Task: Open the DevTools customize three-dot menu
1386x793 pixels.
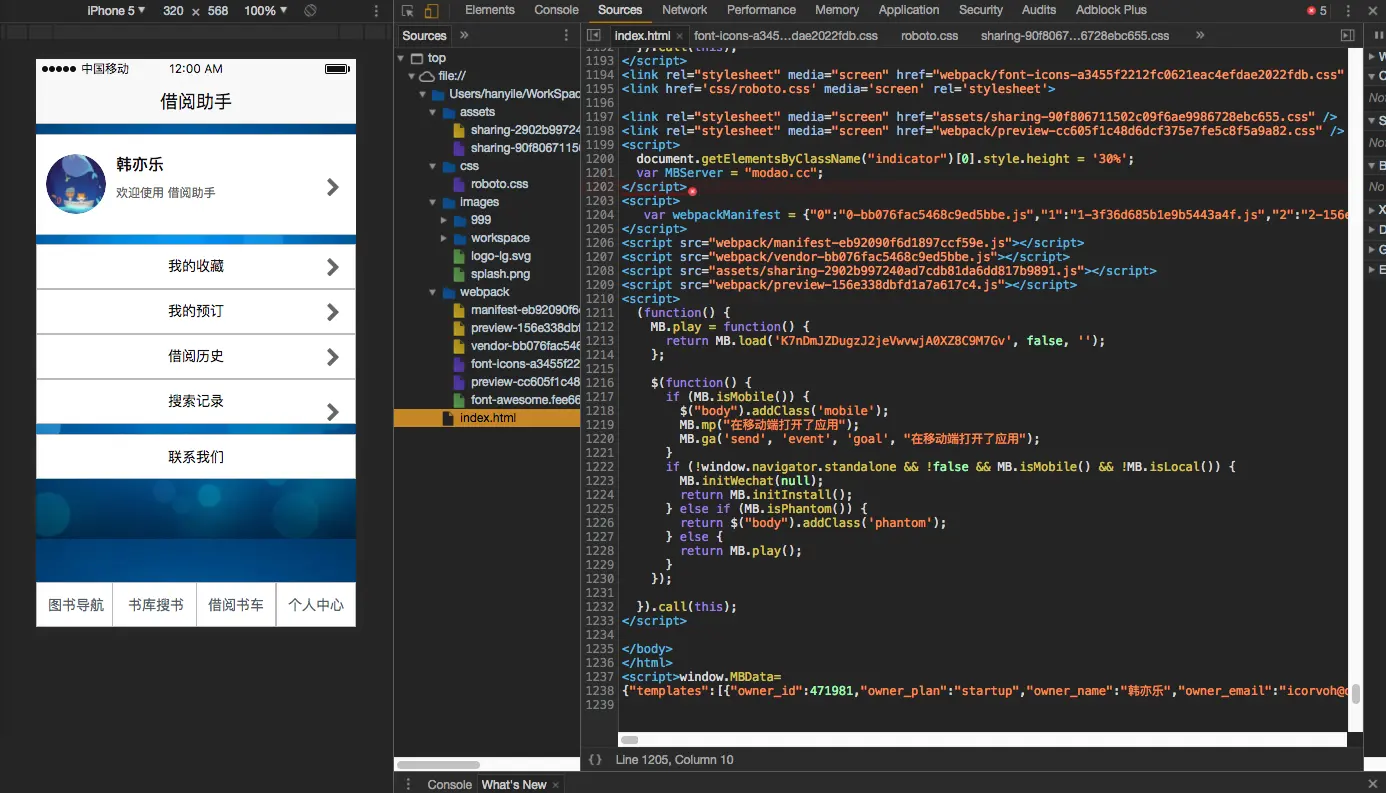Action: [1348, 11]
